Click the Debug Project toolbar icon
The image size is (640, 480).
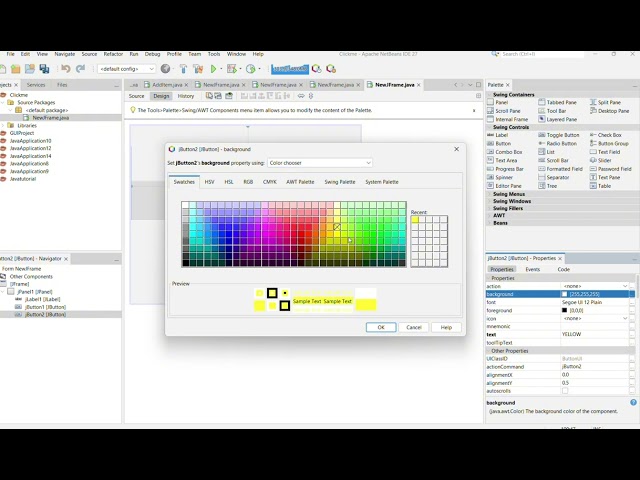coord(231,69)
